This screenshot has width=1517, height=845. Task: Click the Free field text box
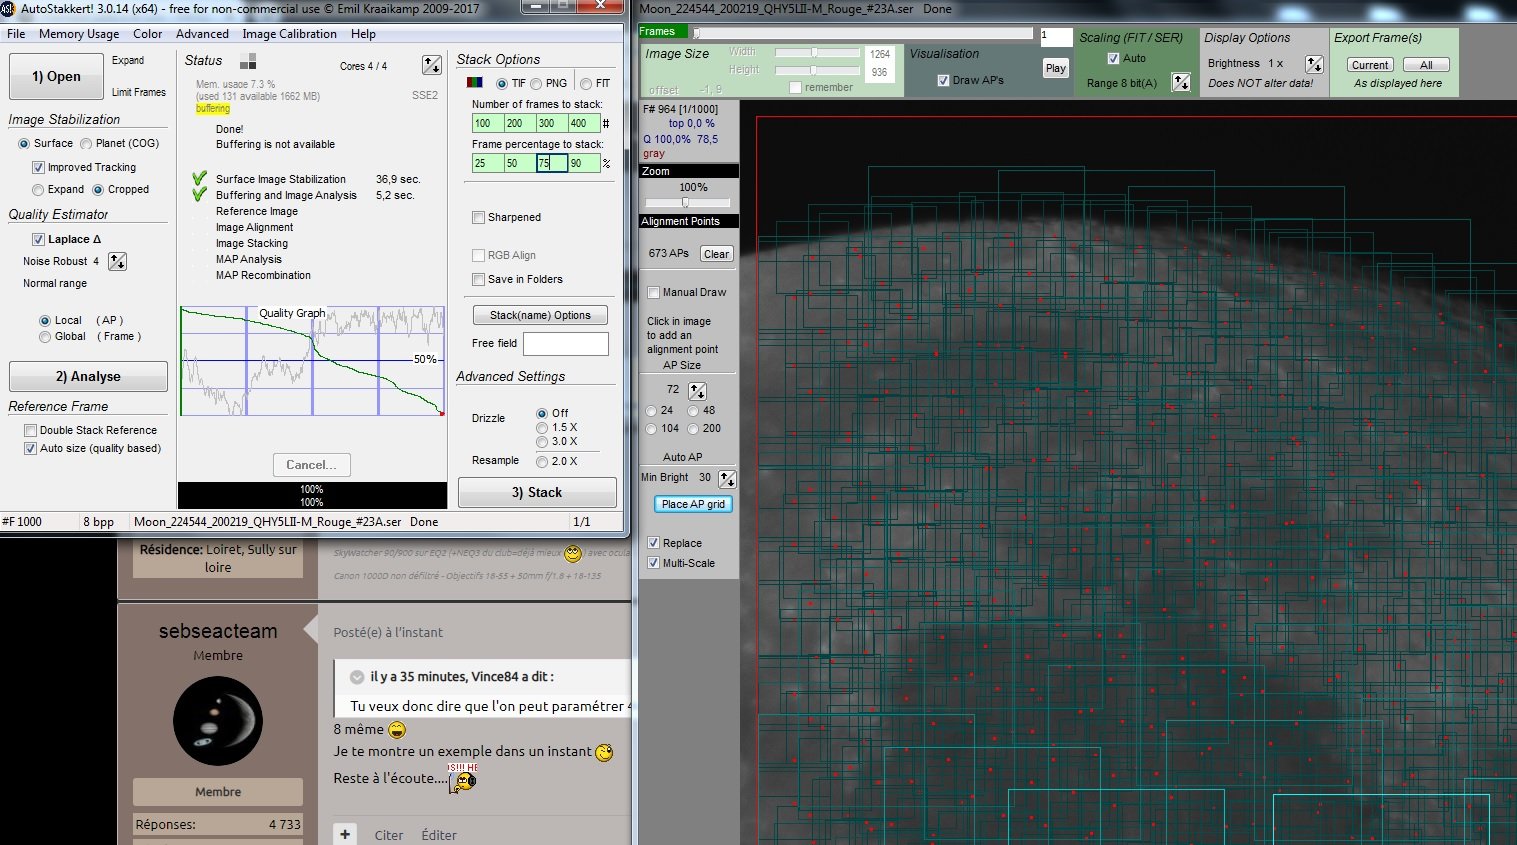click(x=565, y=344)
